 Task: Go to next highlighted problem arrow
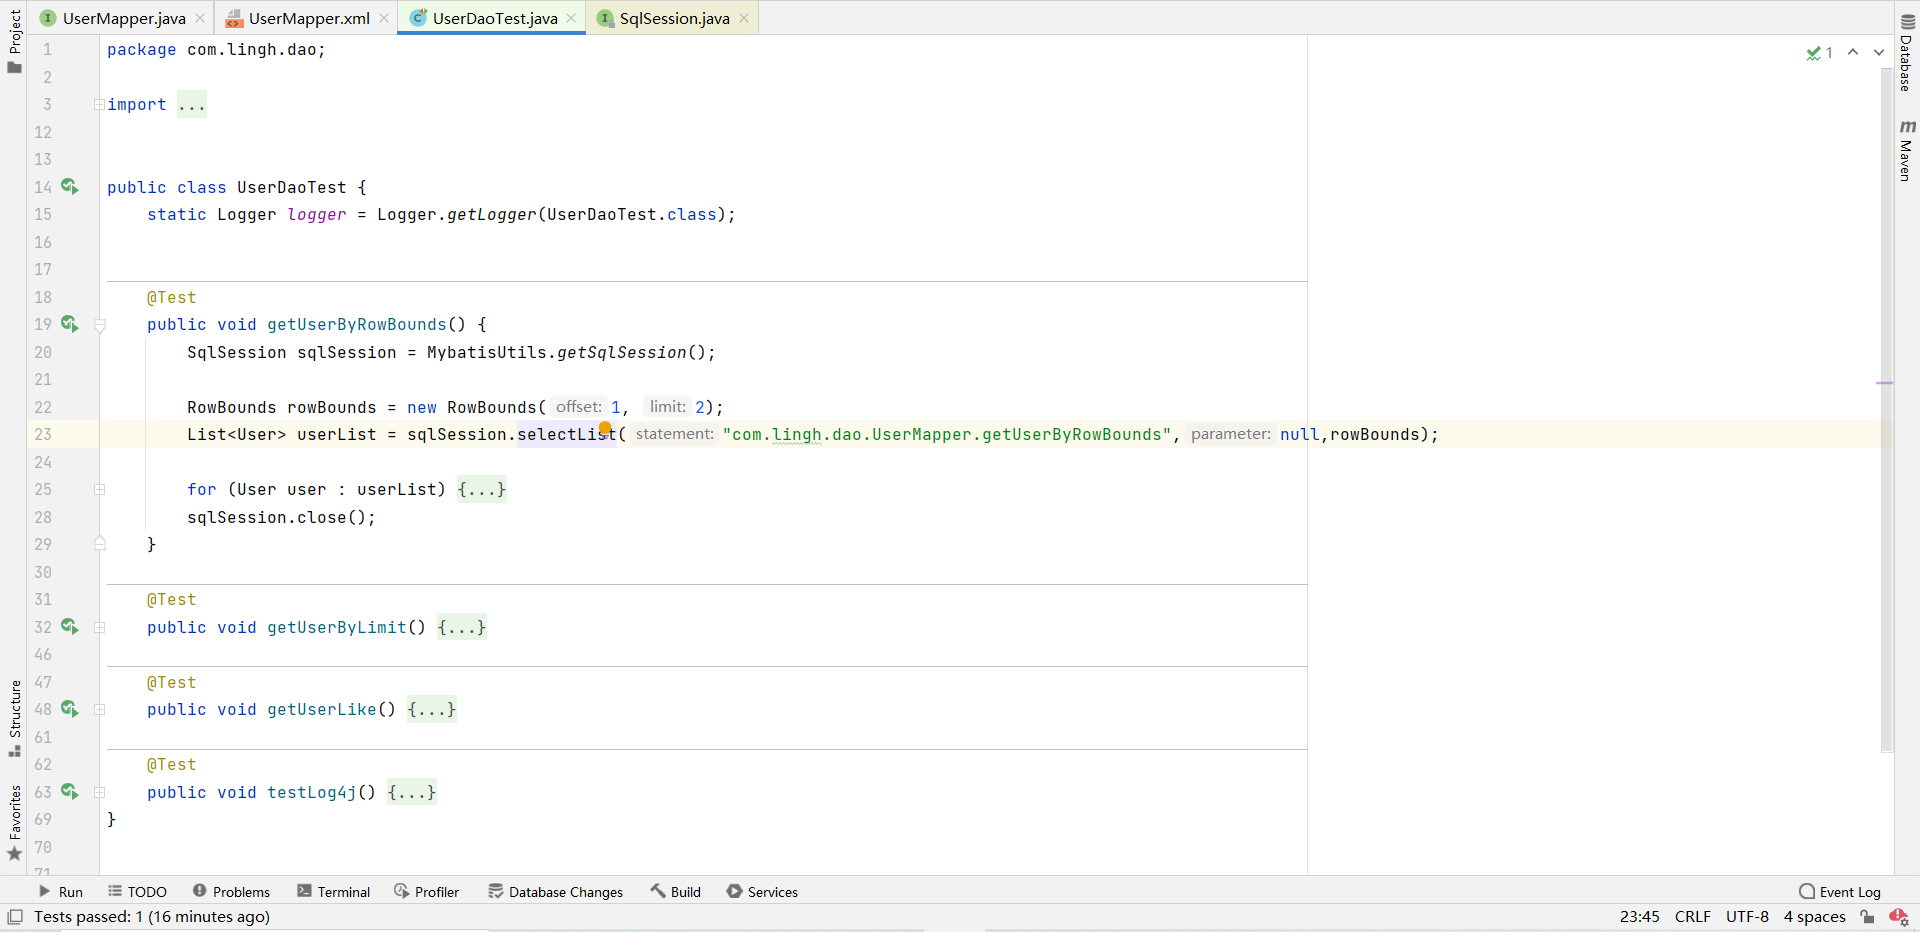[x=1879, y=52]
